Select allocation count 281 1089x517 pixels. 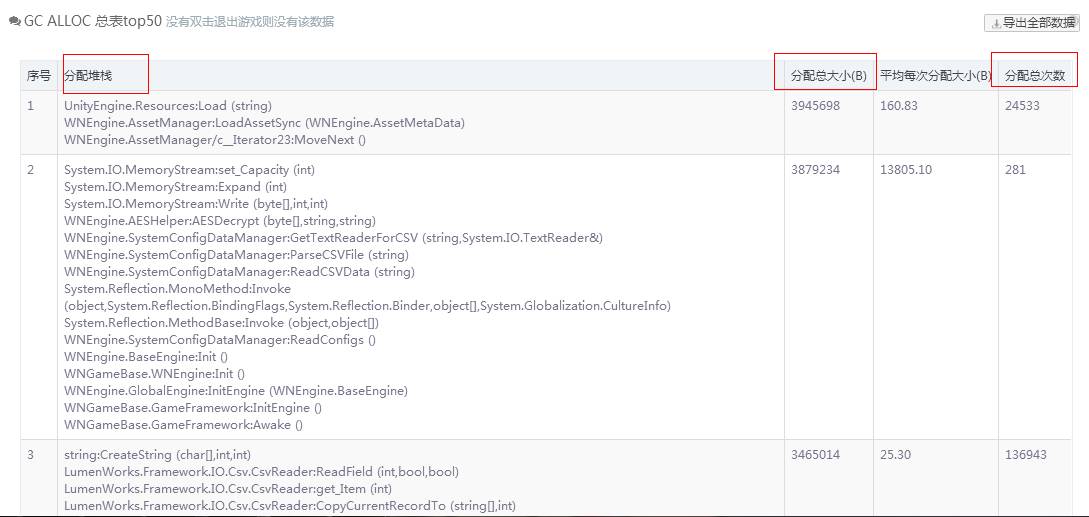pyautogui.click(x=1015, y=170)
